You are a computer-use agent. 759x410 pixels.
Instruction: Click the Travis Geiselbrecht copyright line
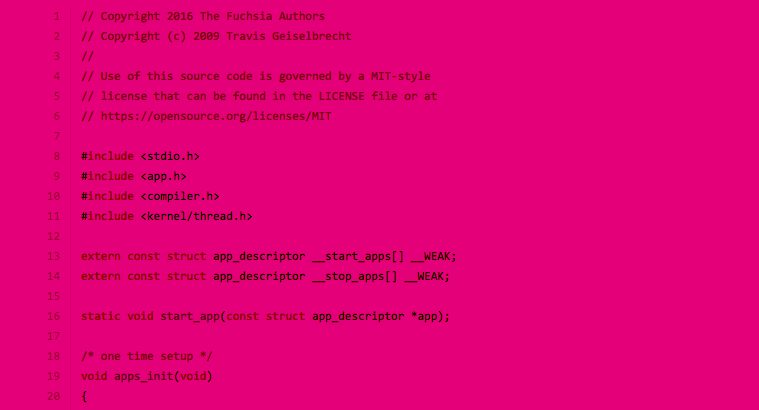[x=216, y=36]
